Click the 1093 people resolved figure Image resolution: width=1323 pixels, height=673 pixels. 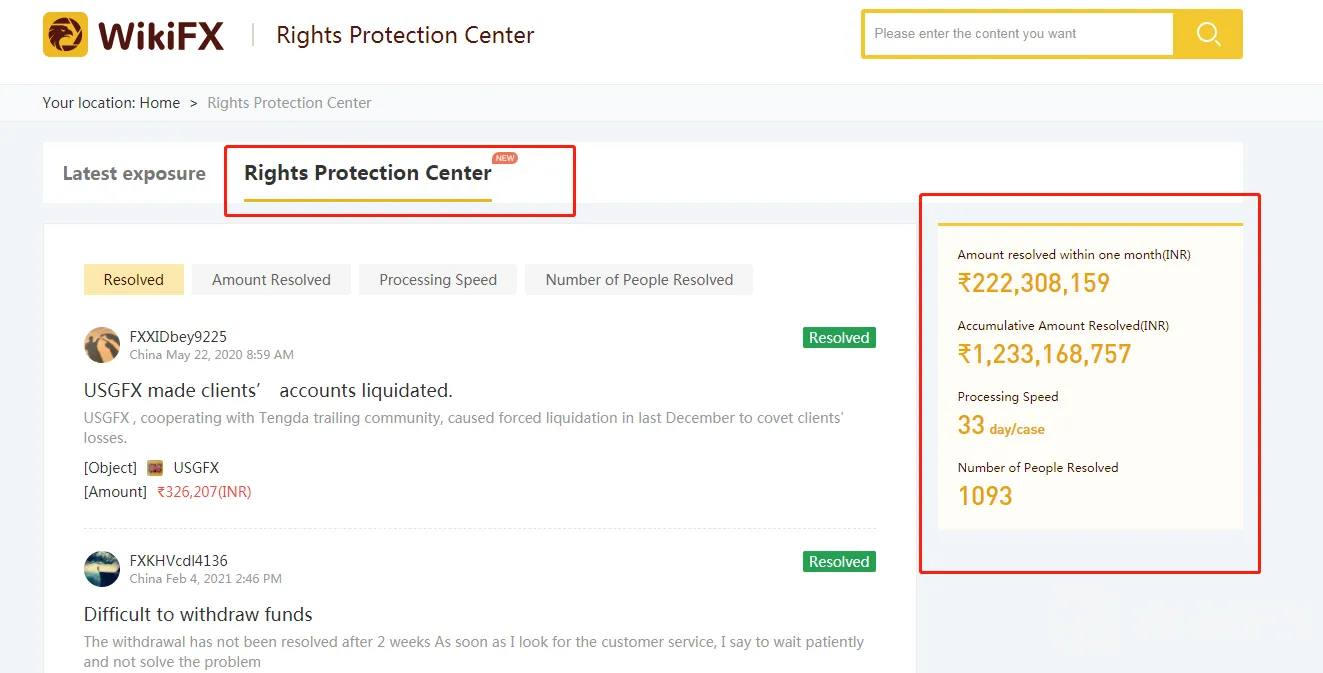(x=985, y=496)
